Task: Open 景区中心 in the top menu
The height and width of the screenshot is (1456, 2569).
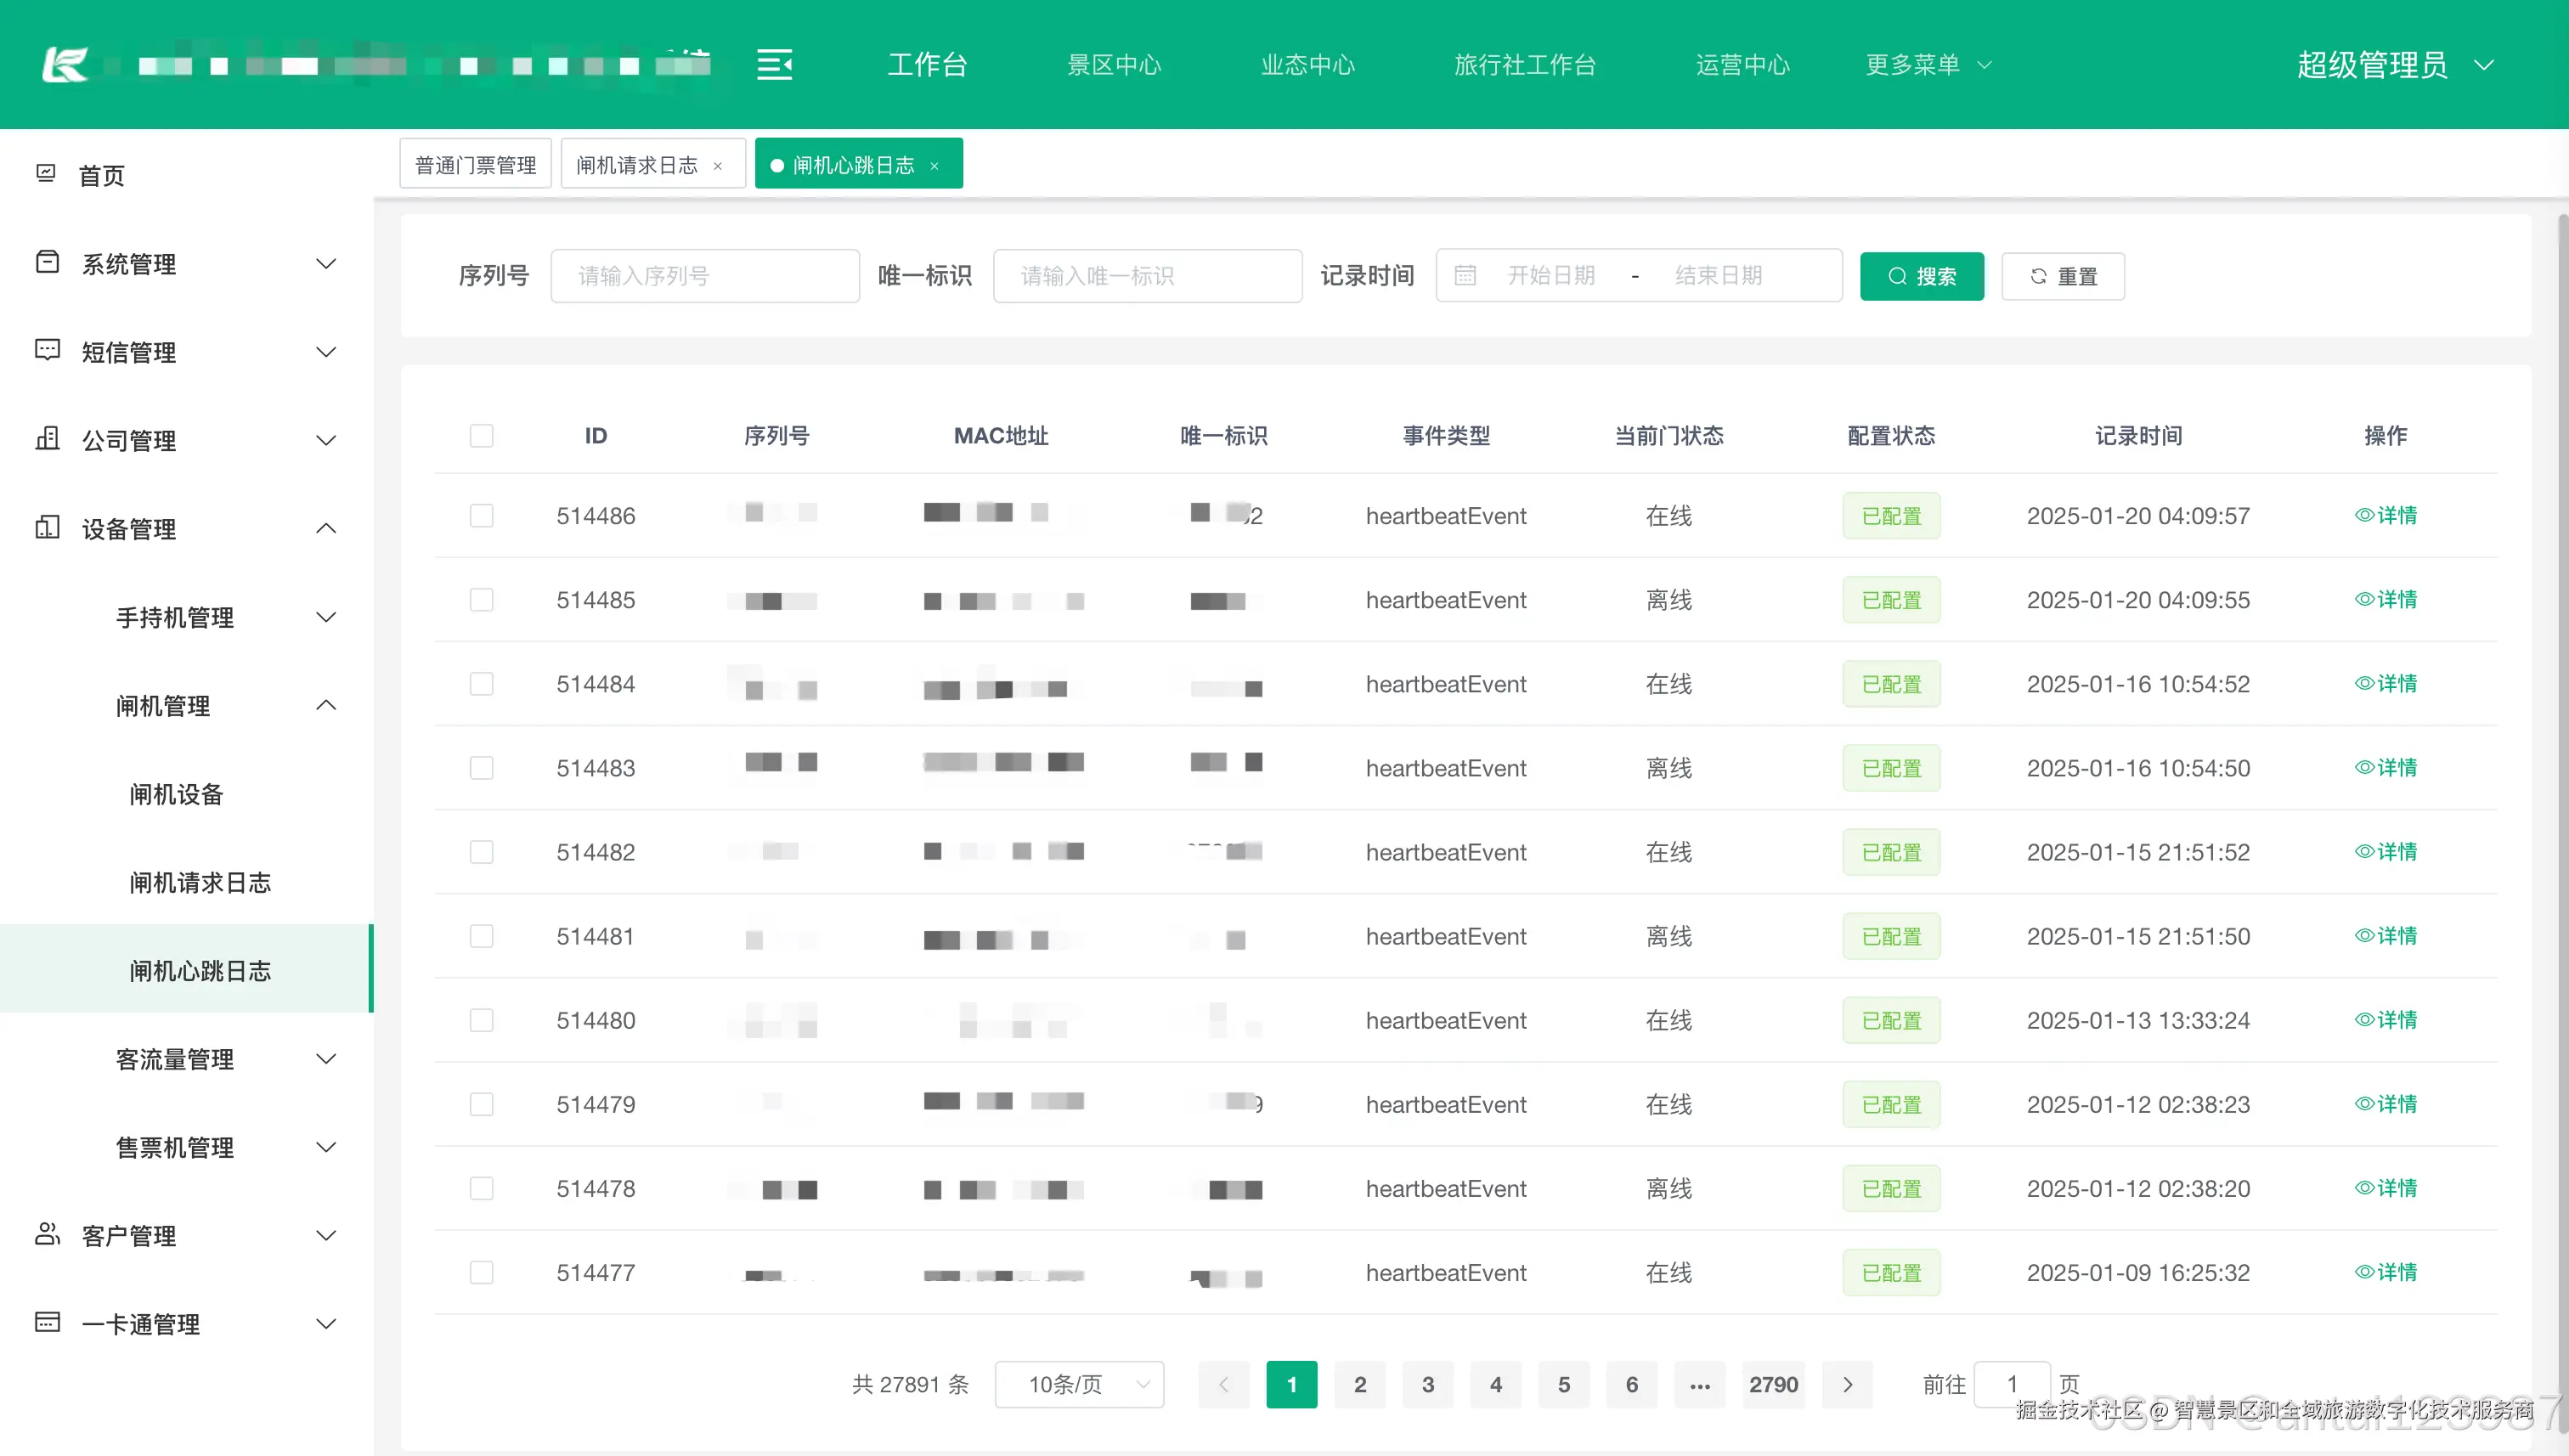Action: click(1114, 65)
